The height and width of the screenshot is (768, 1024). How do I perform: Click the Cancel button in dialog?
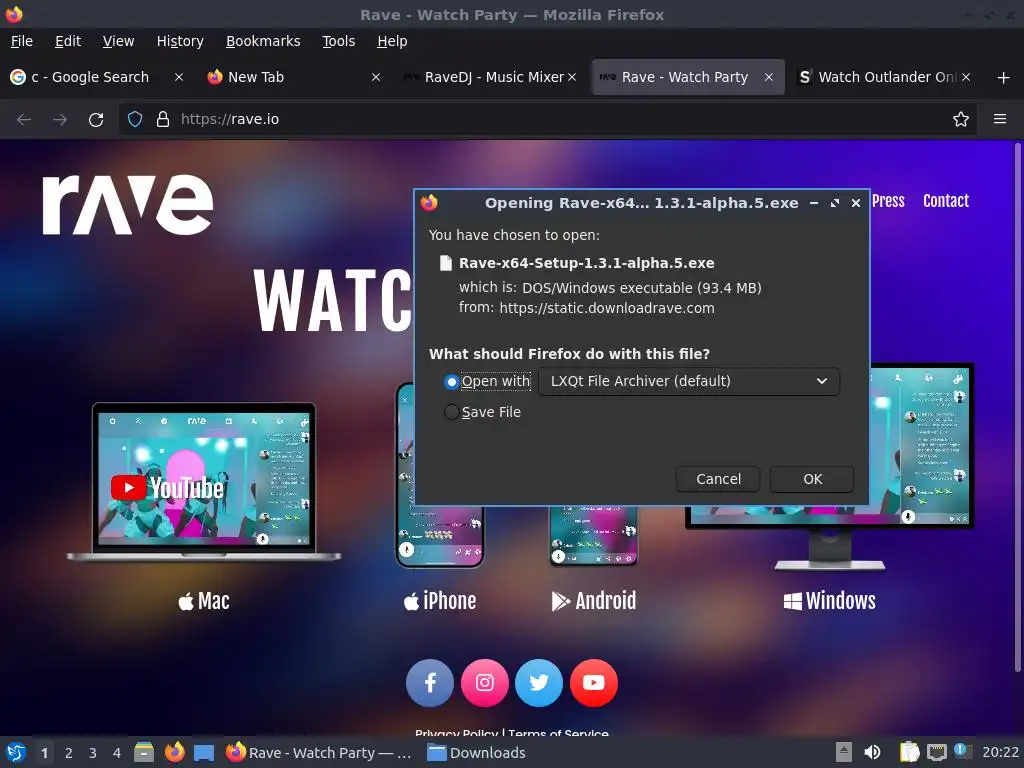point(718,479)
